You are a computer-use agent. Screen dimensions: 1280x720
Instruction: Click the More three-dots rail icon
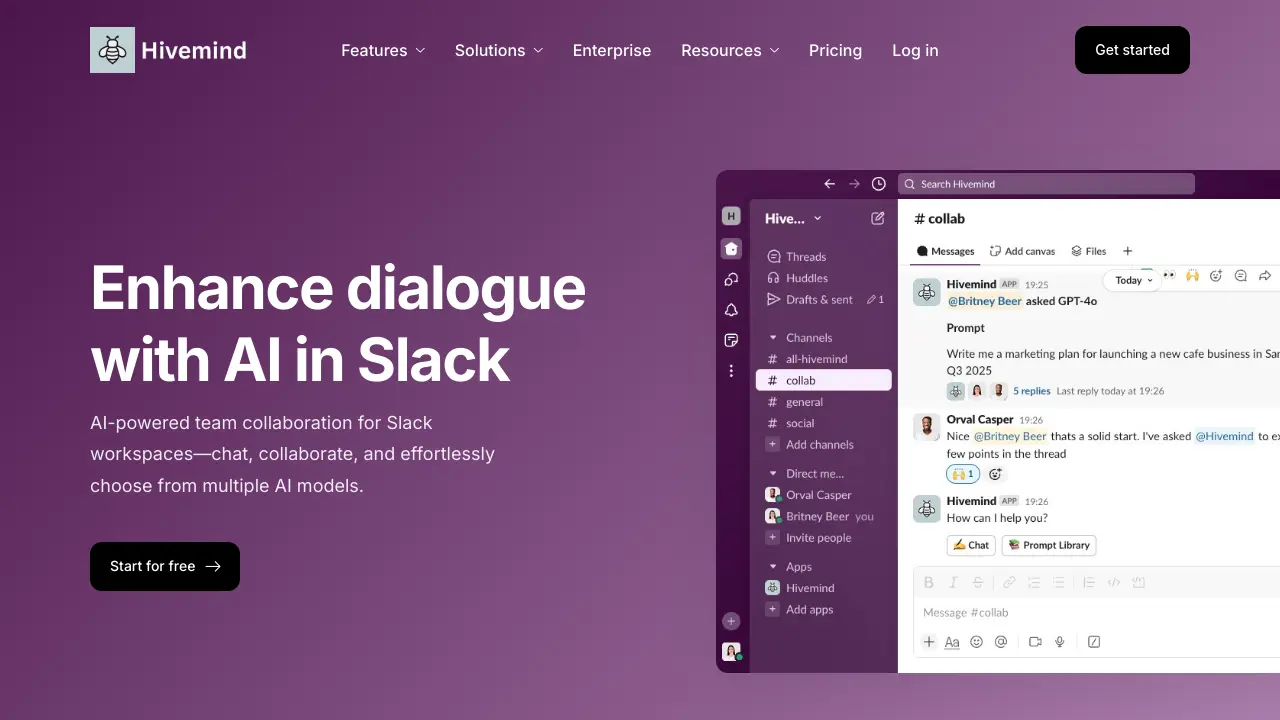click(x=731, y=371)
